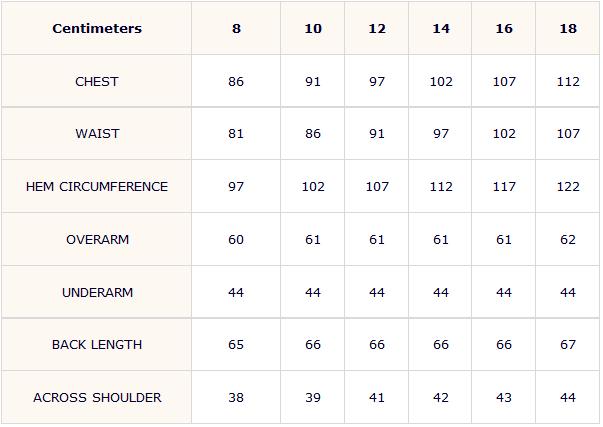Click the UNDERARM row label

(x=97, y=292)
